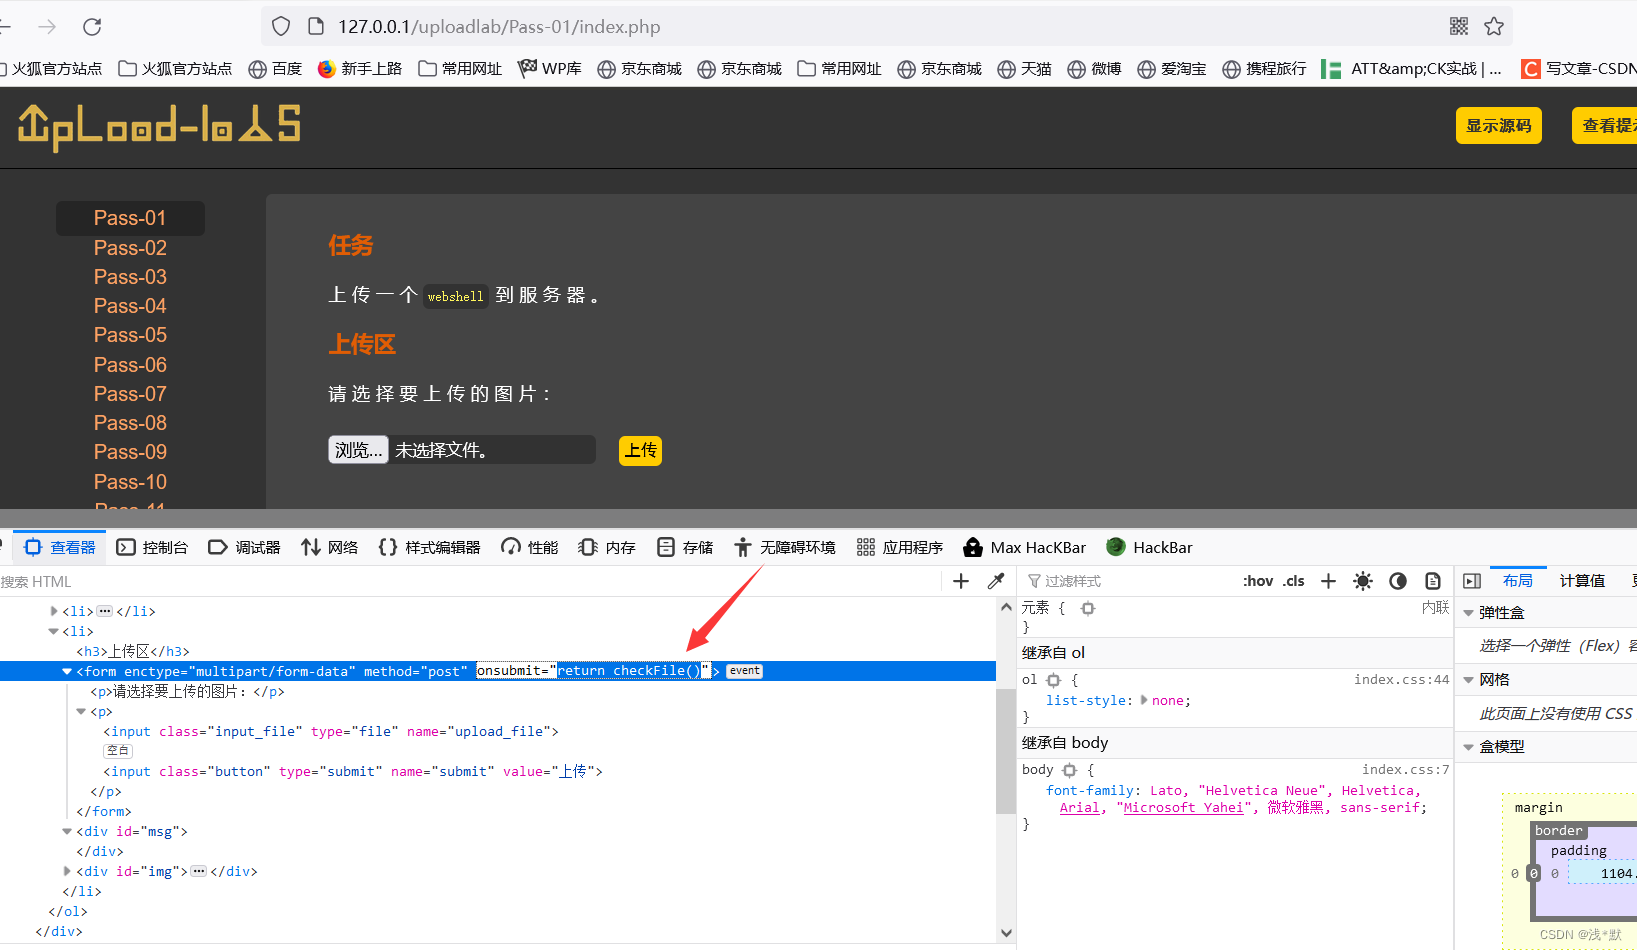
Task: Open the Max HacKBar tab
Action: click(1025, 547)
